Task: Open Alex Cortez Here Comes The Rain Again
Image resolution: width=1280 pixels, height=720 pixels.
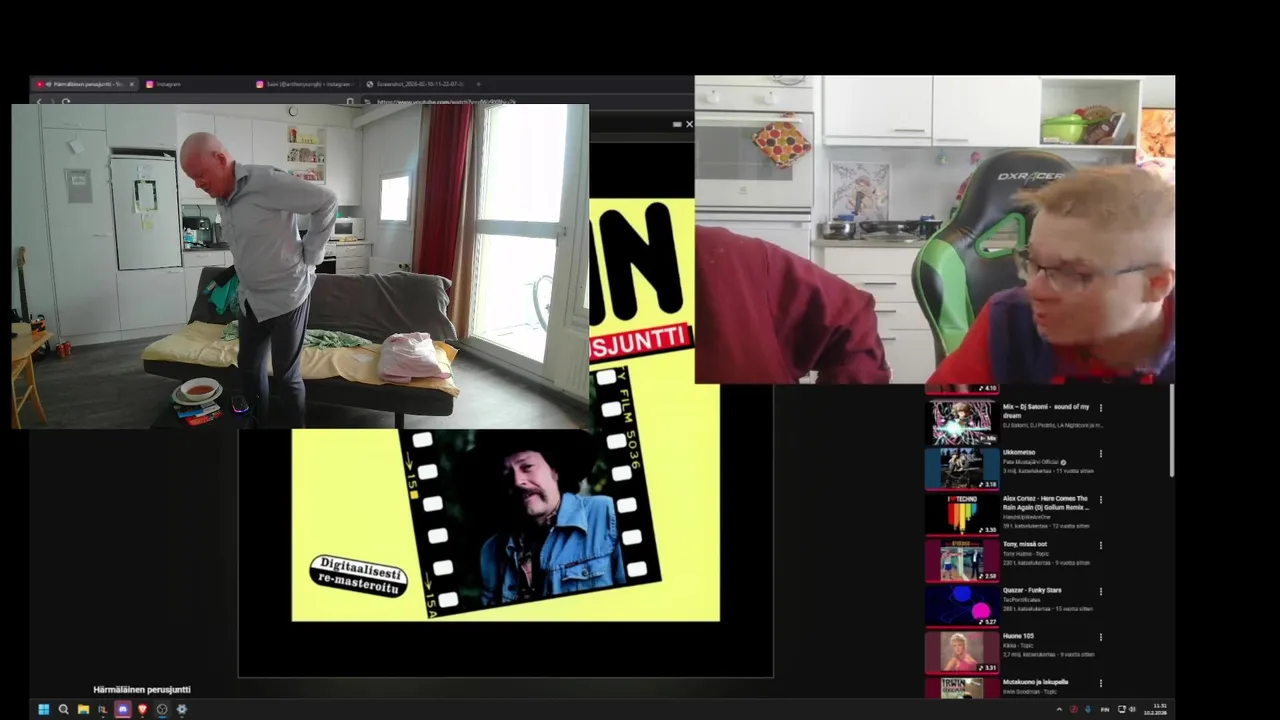Action: click(1046, 503)
